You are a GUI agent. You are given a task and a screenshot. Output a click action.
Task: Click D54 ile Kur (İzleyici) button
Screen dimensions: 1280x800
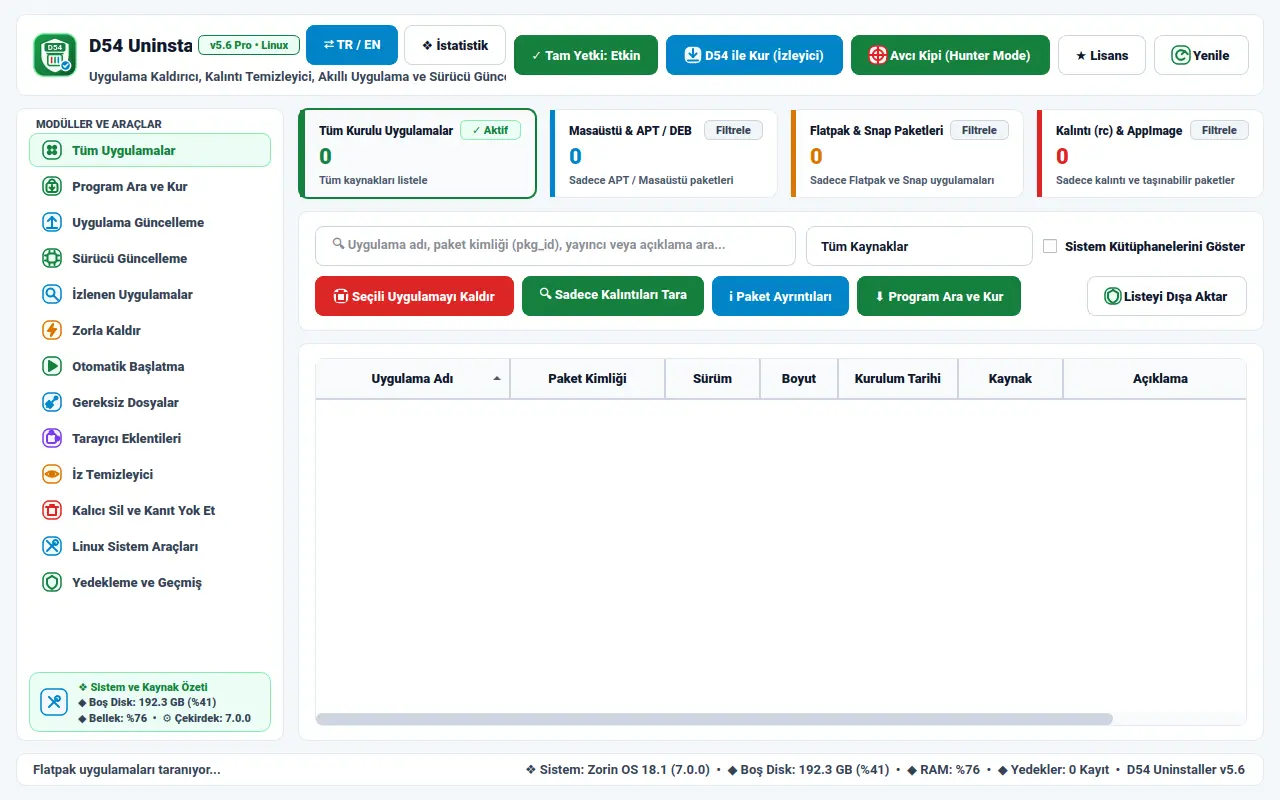[x=754, y=55]
